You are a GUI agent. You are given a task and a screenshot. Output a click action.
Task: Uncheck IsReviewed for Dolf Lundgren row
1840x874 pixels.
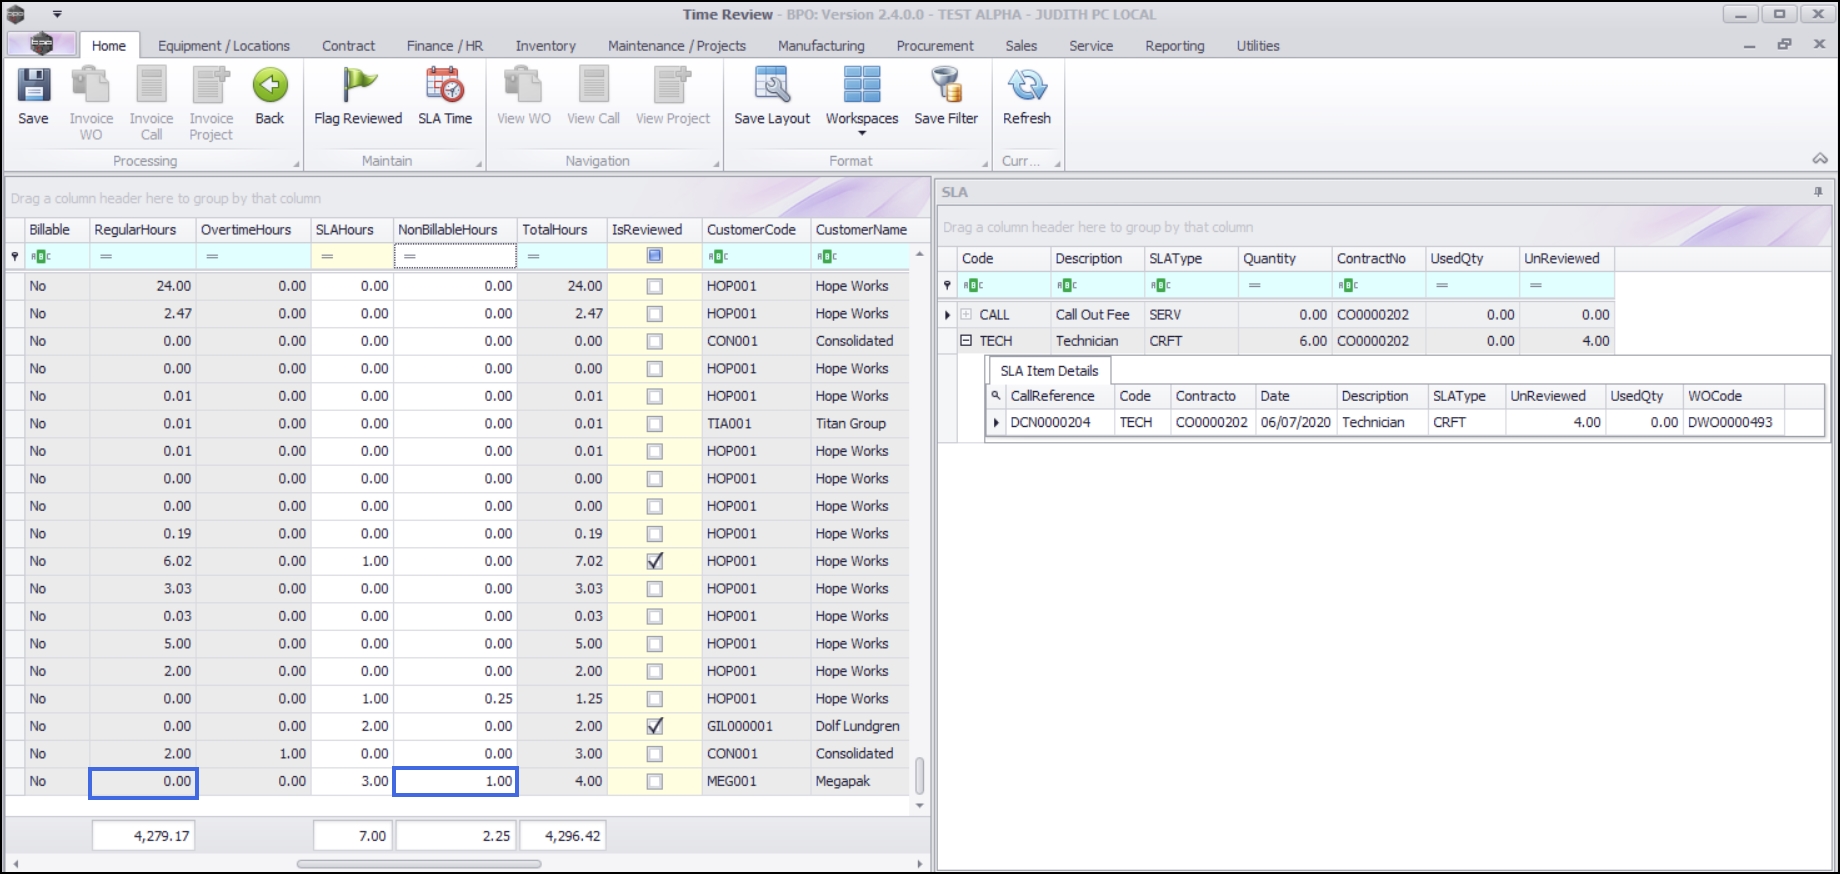point(654,727)
